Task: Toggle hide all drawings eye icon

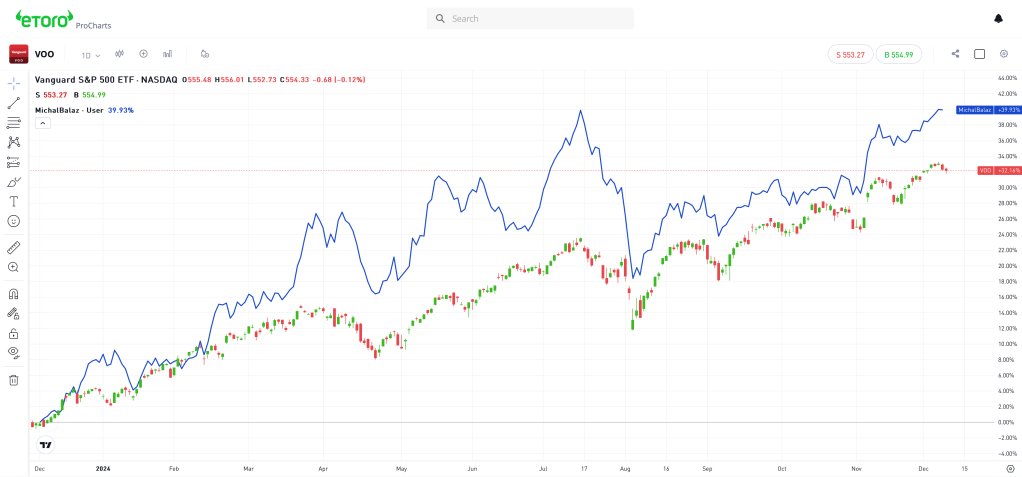Action: (14, 353)
